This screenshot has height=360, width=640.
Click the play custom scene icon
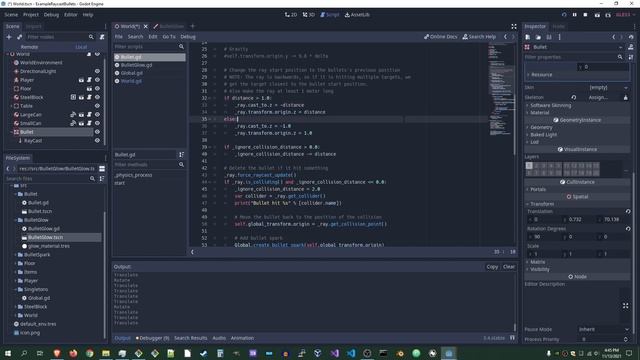pyautogui.click(x=608, y=15)
